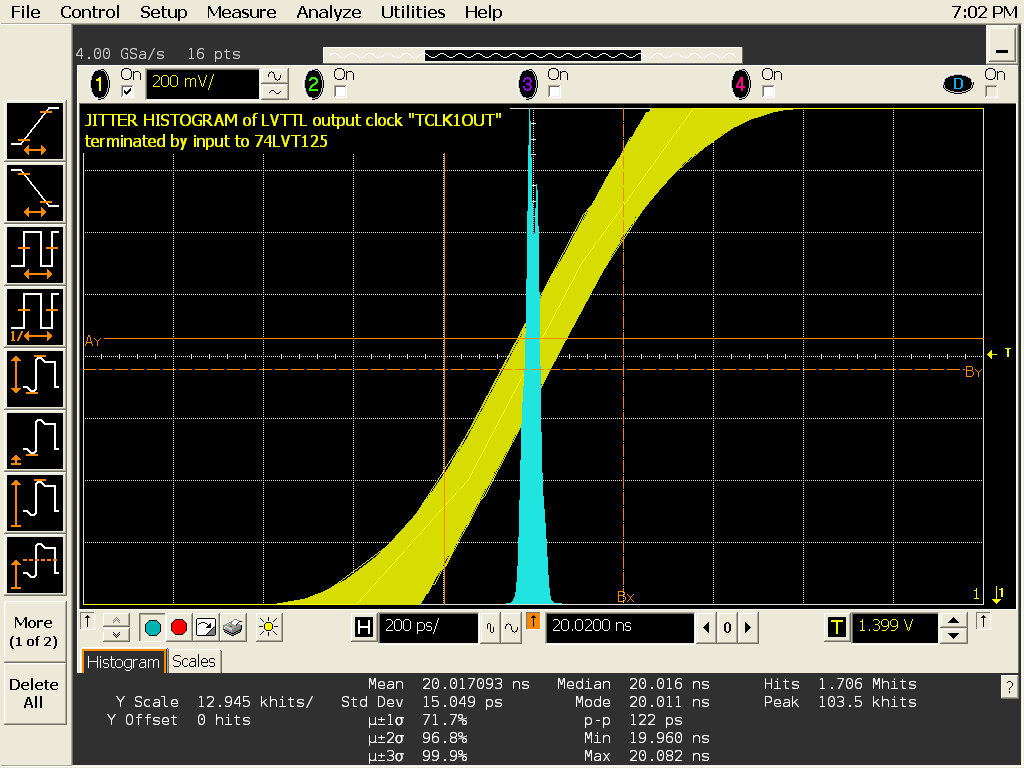The image size is (1024, 768).
Task: Open the Measure menu
Action: click(x=241, y=12)
